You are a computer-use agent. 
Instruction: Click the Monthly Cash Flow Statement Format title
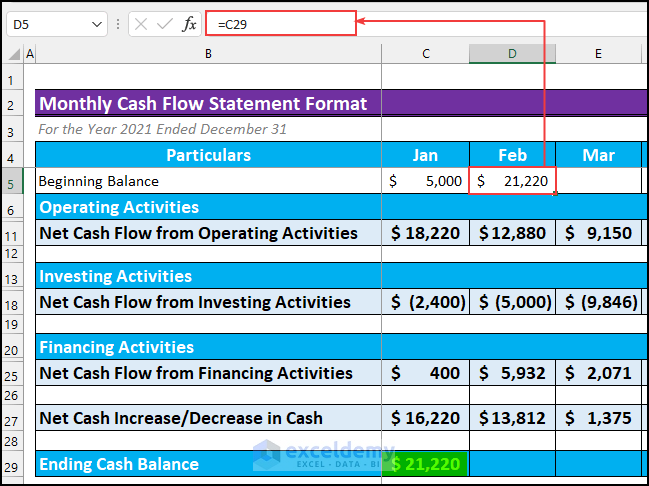203,103
